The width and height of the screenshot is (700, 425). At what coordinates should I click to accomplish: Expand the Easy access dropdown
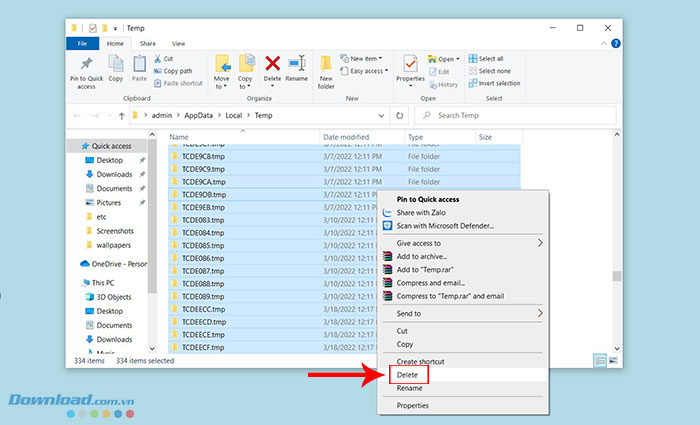tap(369, 71)
